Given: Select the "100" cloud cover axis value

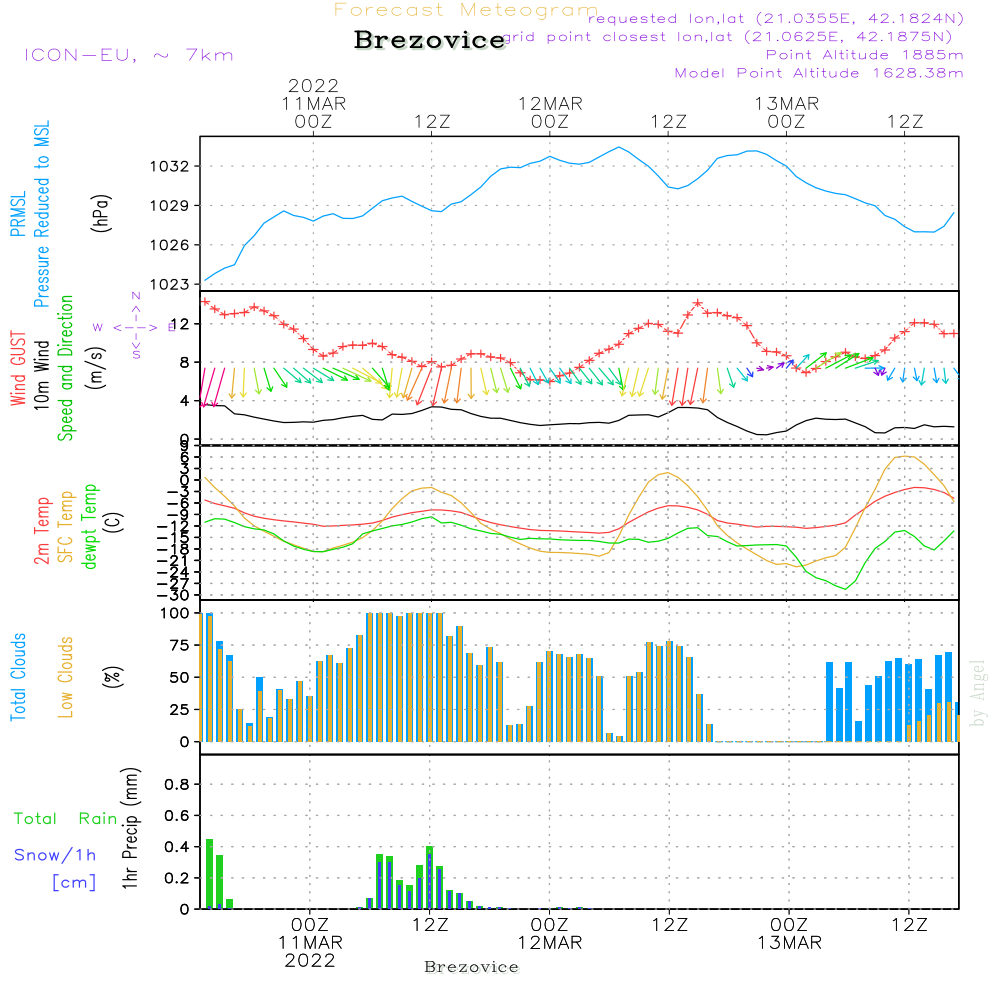Looking at the screenshot, I should pyautogui.click(x=175, y=613).
